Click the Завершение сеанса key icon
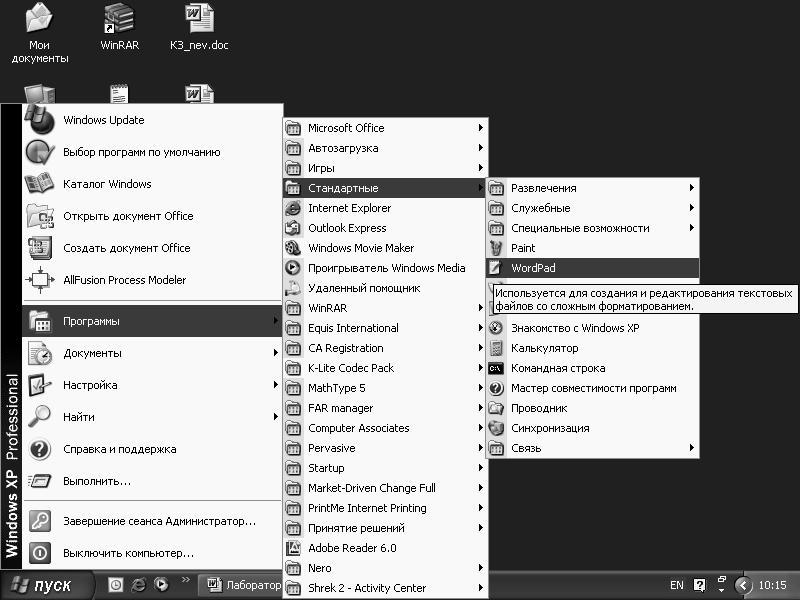800x600 pixels. click(x=40, y=521)
